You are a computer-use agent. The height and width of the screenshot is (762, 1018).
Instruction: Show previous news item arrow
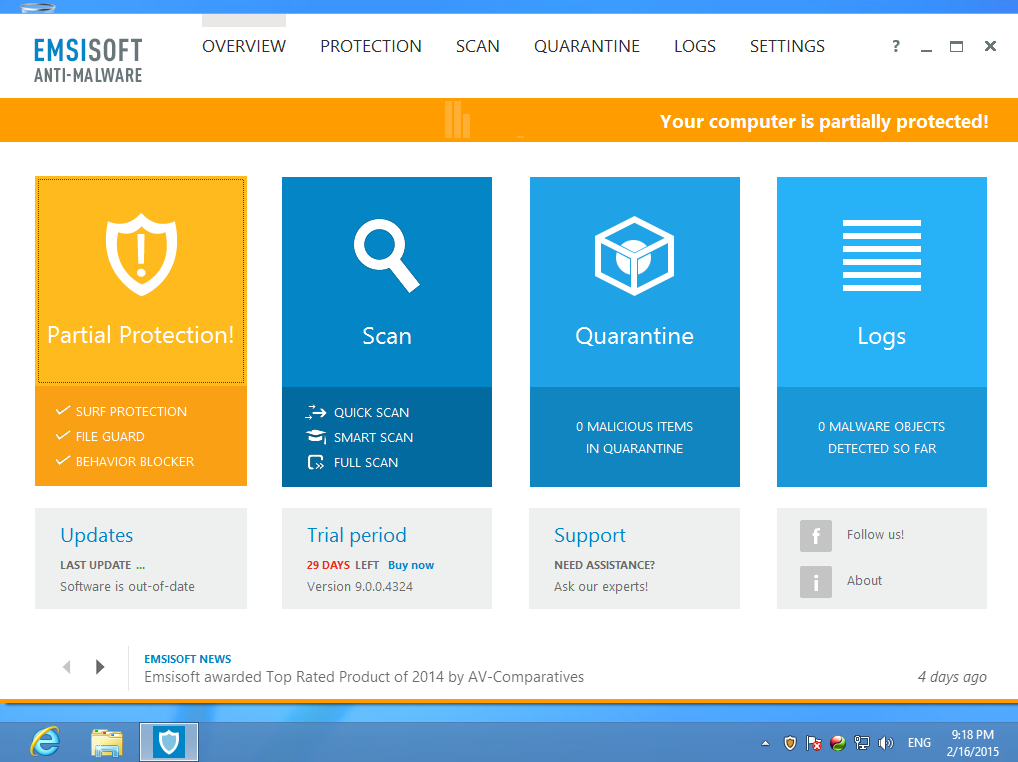66,667
